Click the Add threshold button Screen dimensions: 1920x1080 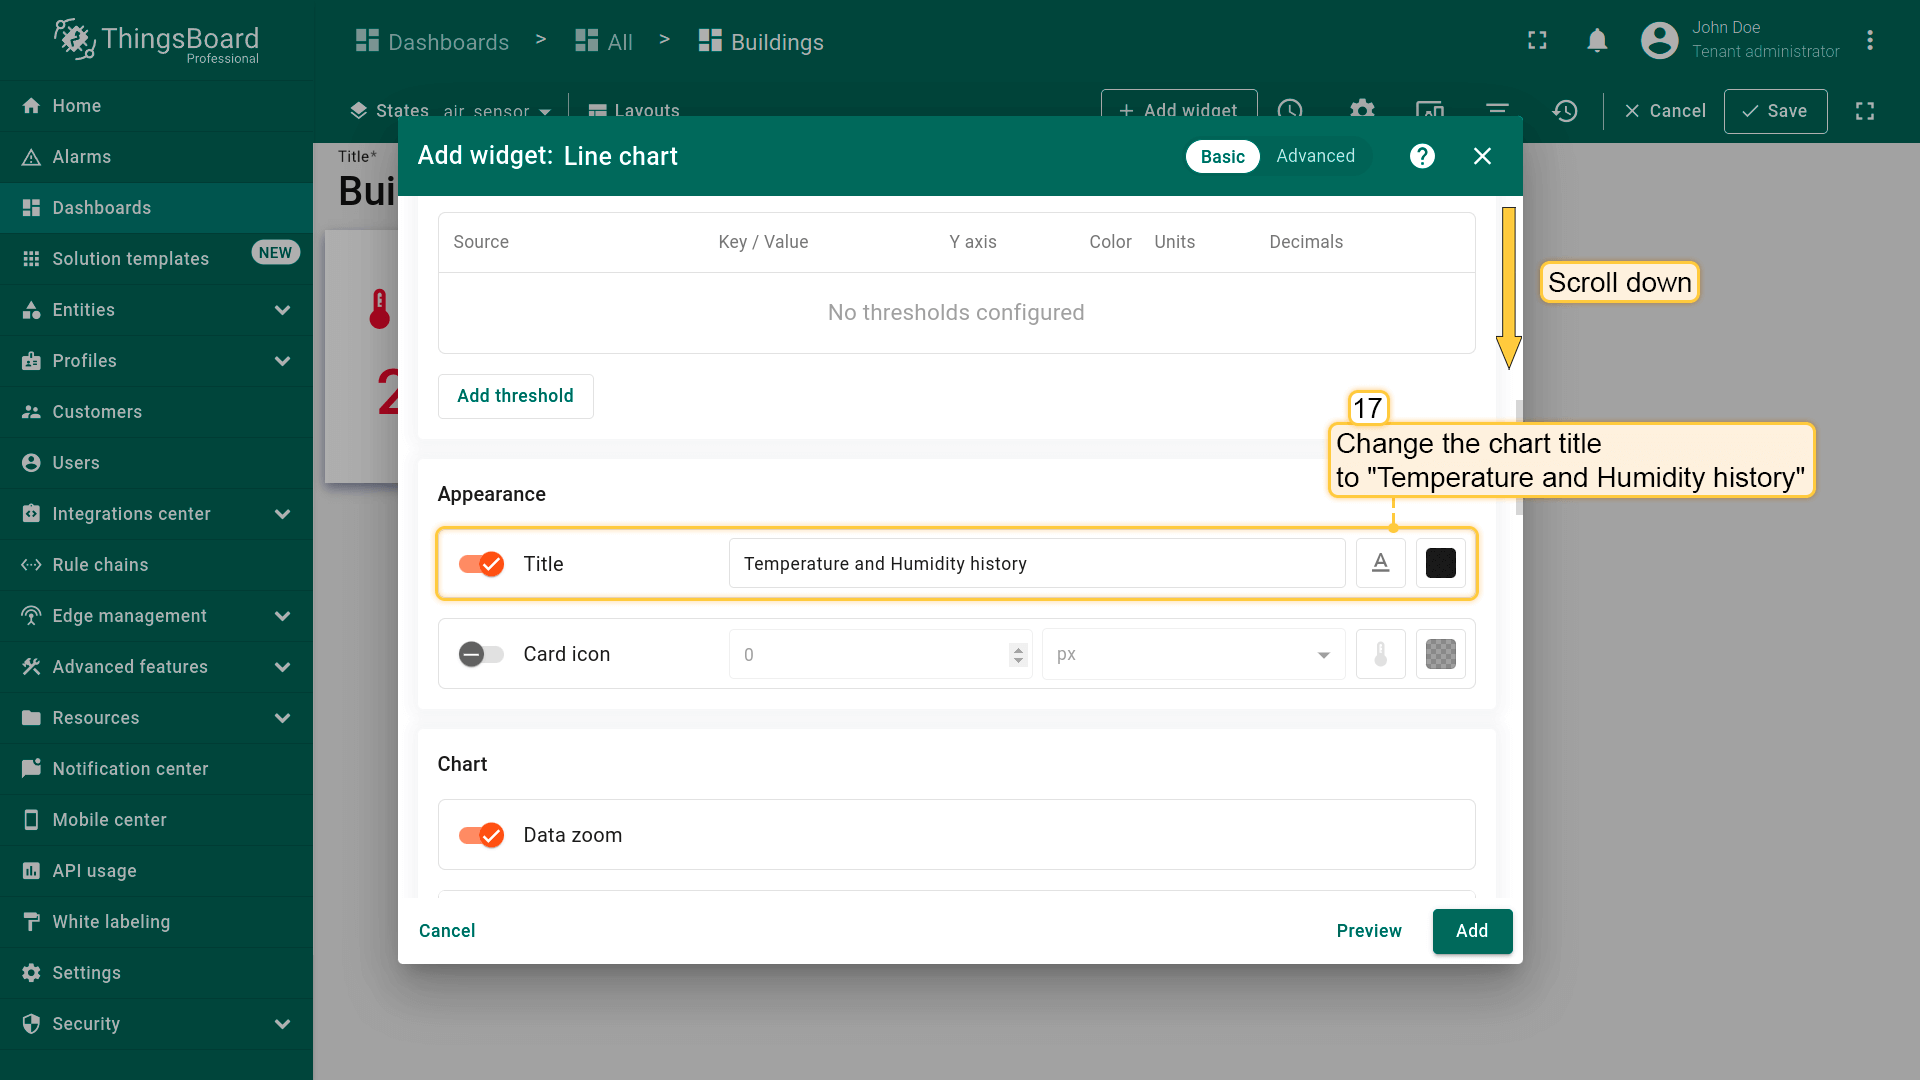(515, 396)
